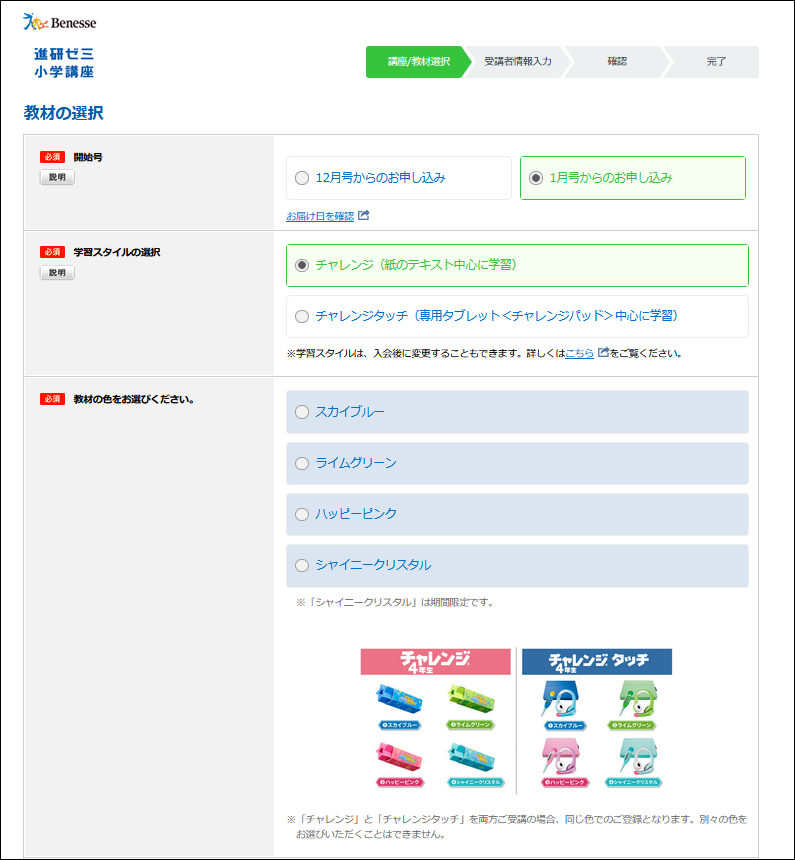Choose チャレンジタッチ tablet learning style

click(x=303, y=316)
